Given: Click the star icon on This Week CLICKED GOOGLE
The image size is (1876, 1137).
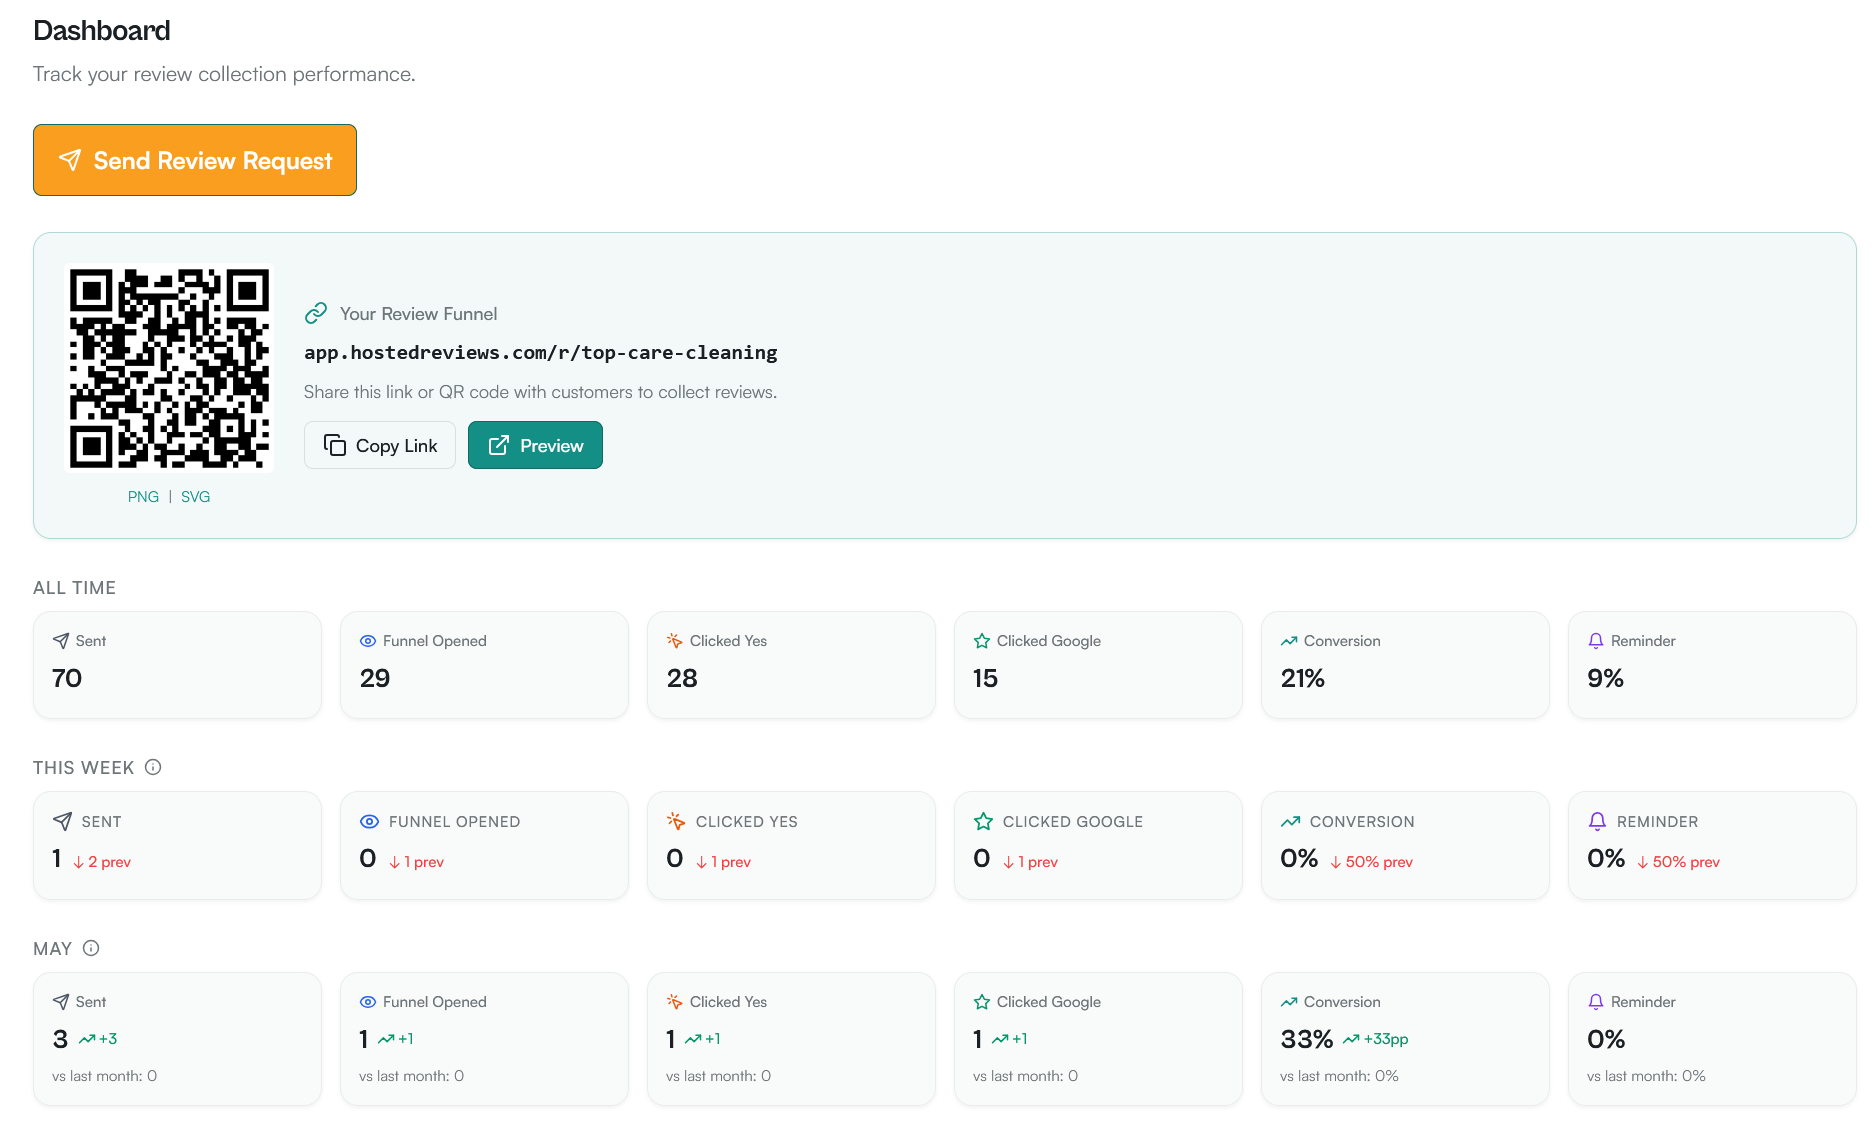Looking at the screenshot, I should point(983,821).
